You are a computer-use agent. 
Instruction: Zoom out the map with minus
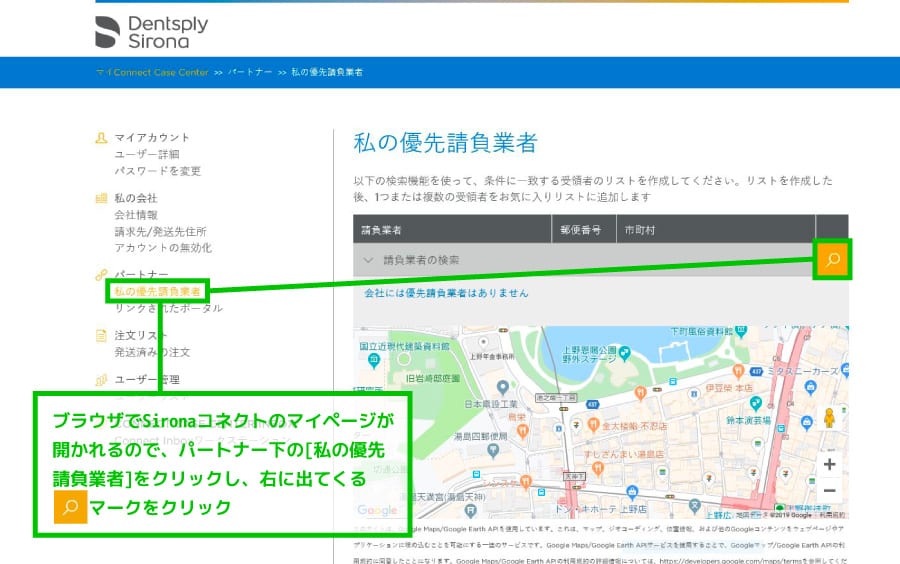coord(829,491)
